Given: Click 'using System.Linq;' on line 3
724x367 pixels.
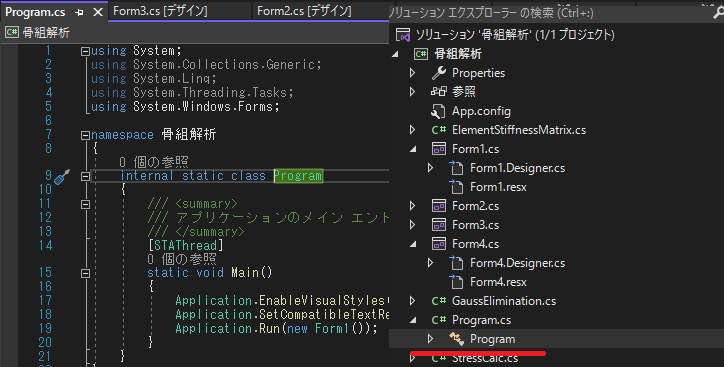Looking at the screenshot, I should pyautogui.click(x=154, y=78).
